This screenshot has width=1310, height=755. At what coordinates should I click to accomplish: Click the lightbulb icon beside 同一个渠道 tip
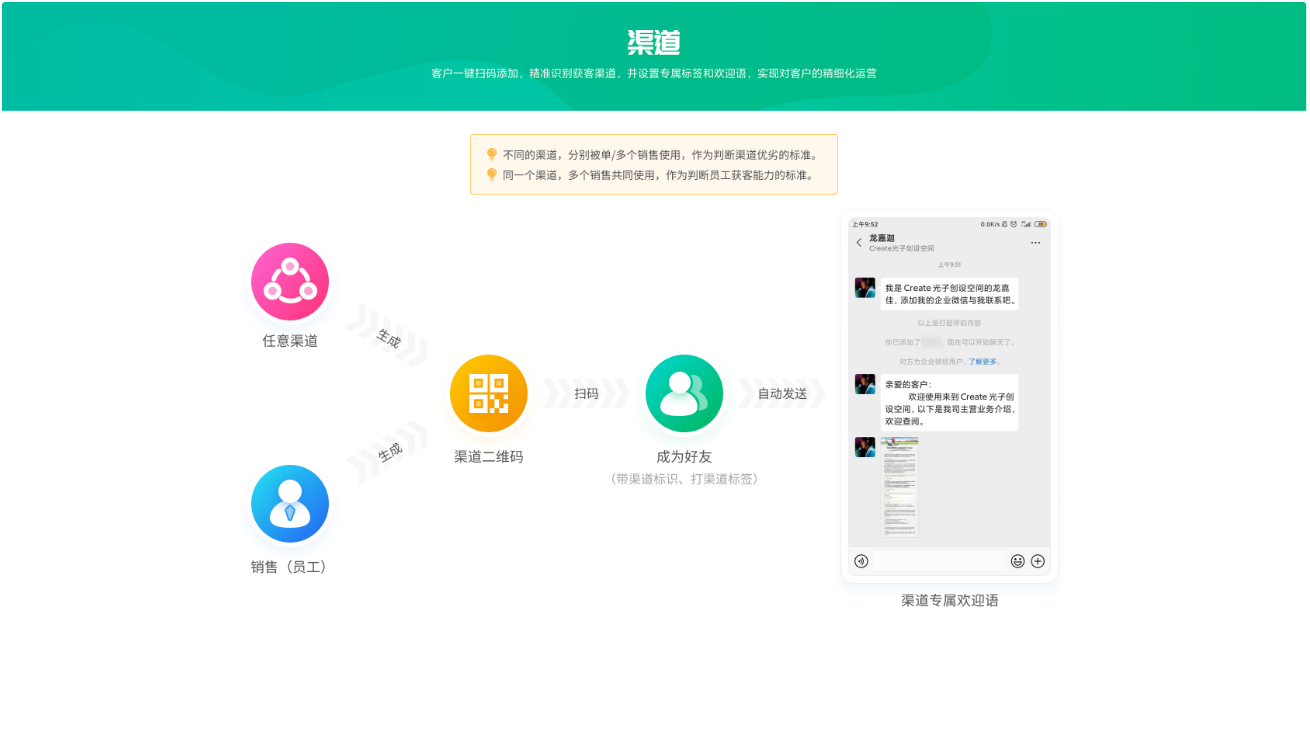tap(491, 174)
